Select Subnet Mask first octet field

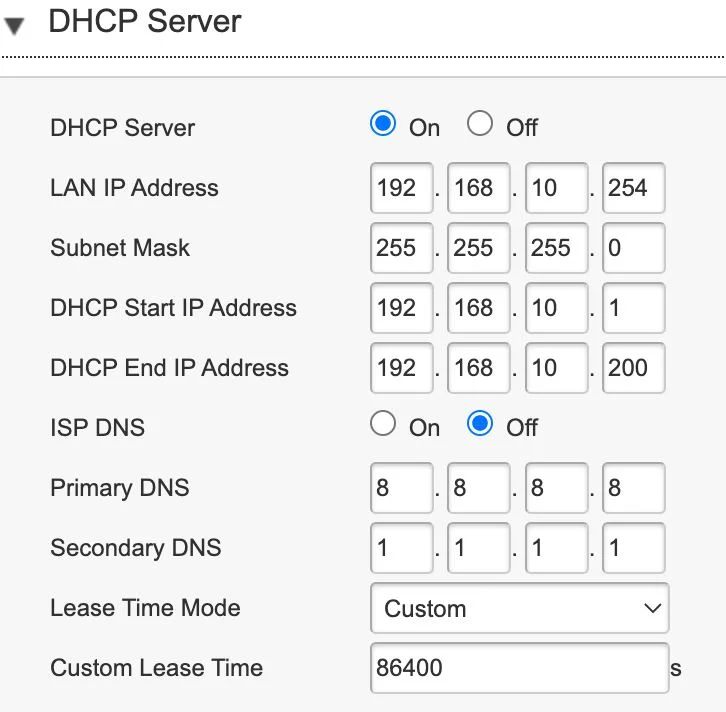click(401, 248)
